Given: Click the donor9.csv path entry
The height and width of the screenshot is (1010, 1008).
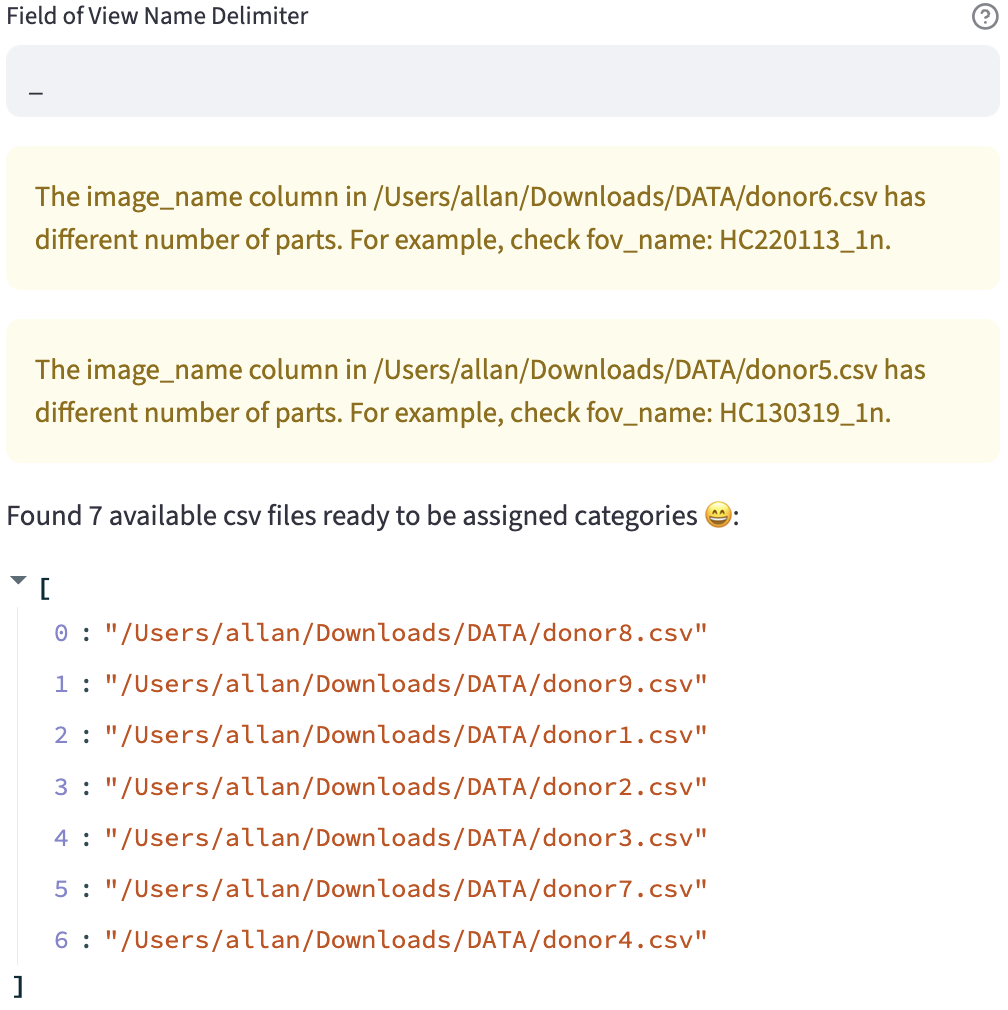Looking at the screenshot, I should coord(406,684).
